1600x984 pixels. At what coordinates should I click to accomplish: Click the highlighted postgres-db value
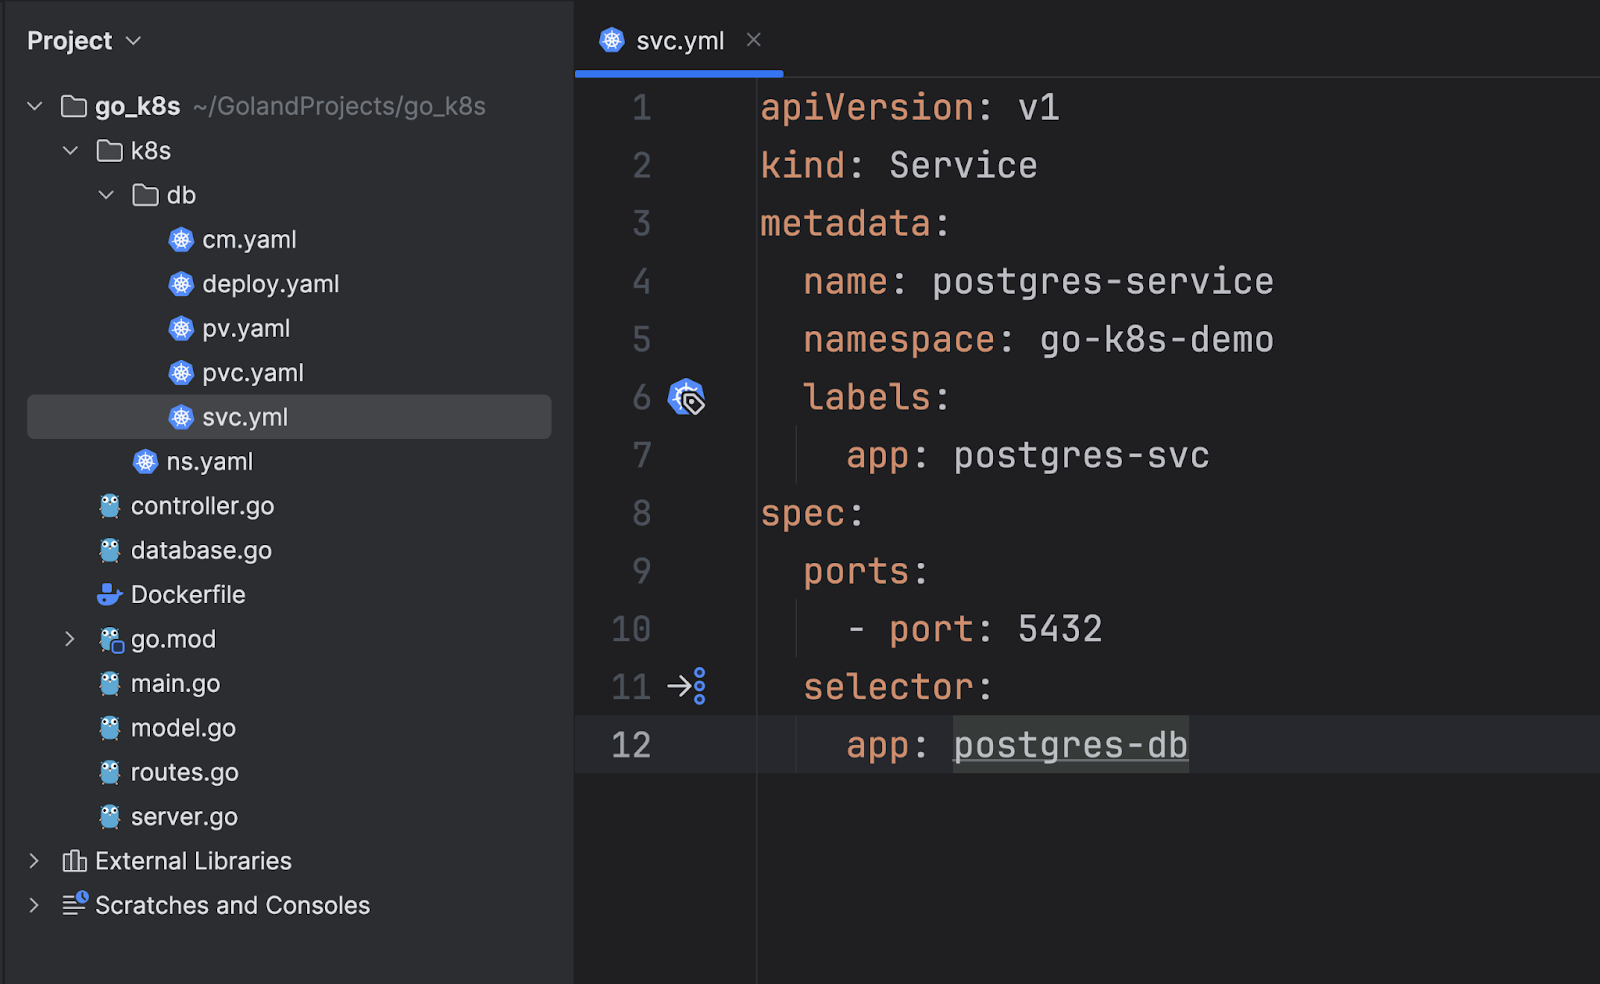1070,745
